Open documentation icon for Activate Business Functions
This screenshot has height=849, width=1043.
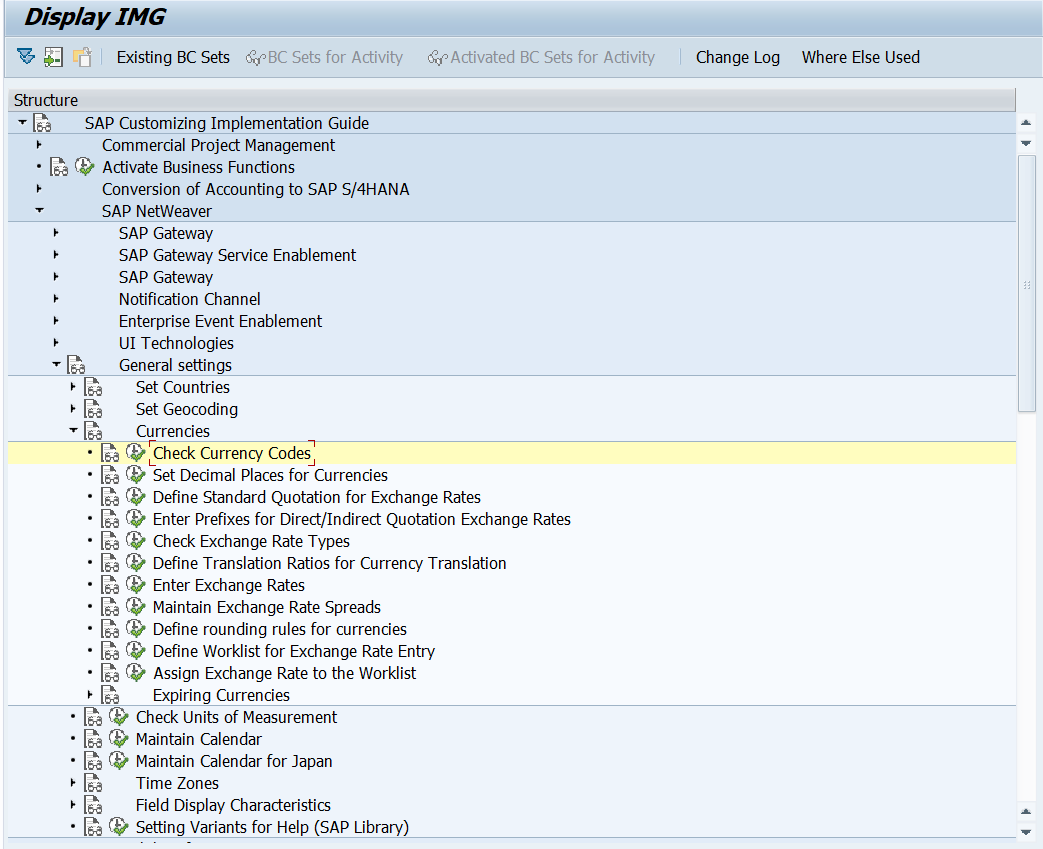tap(59, 167)
